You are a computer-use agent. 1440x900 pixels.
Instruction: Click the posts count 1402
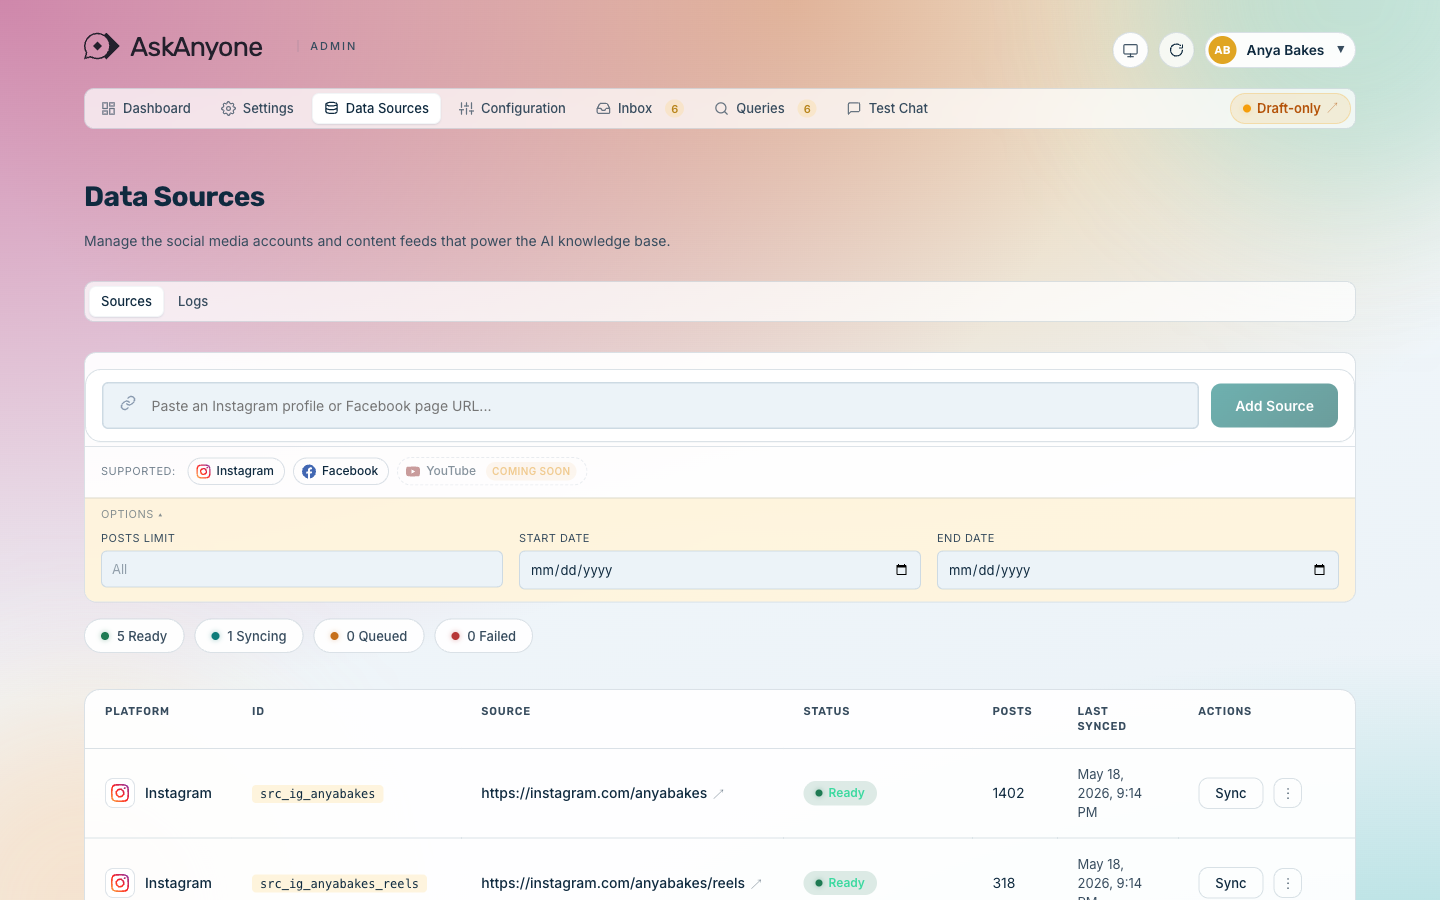(x=1008, y=793)
